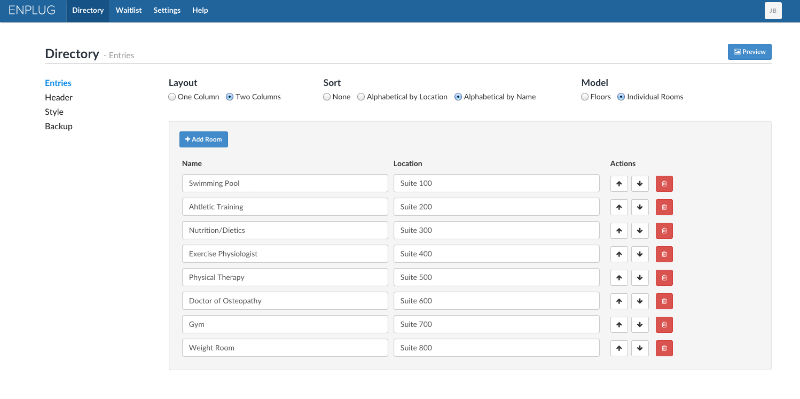The height and width of the screenshot is (399, 800).
Task: Edit the Weight Room name field
Action: [285, 348]
